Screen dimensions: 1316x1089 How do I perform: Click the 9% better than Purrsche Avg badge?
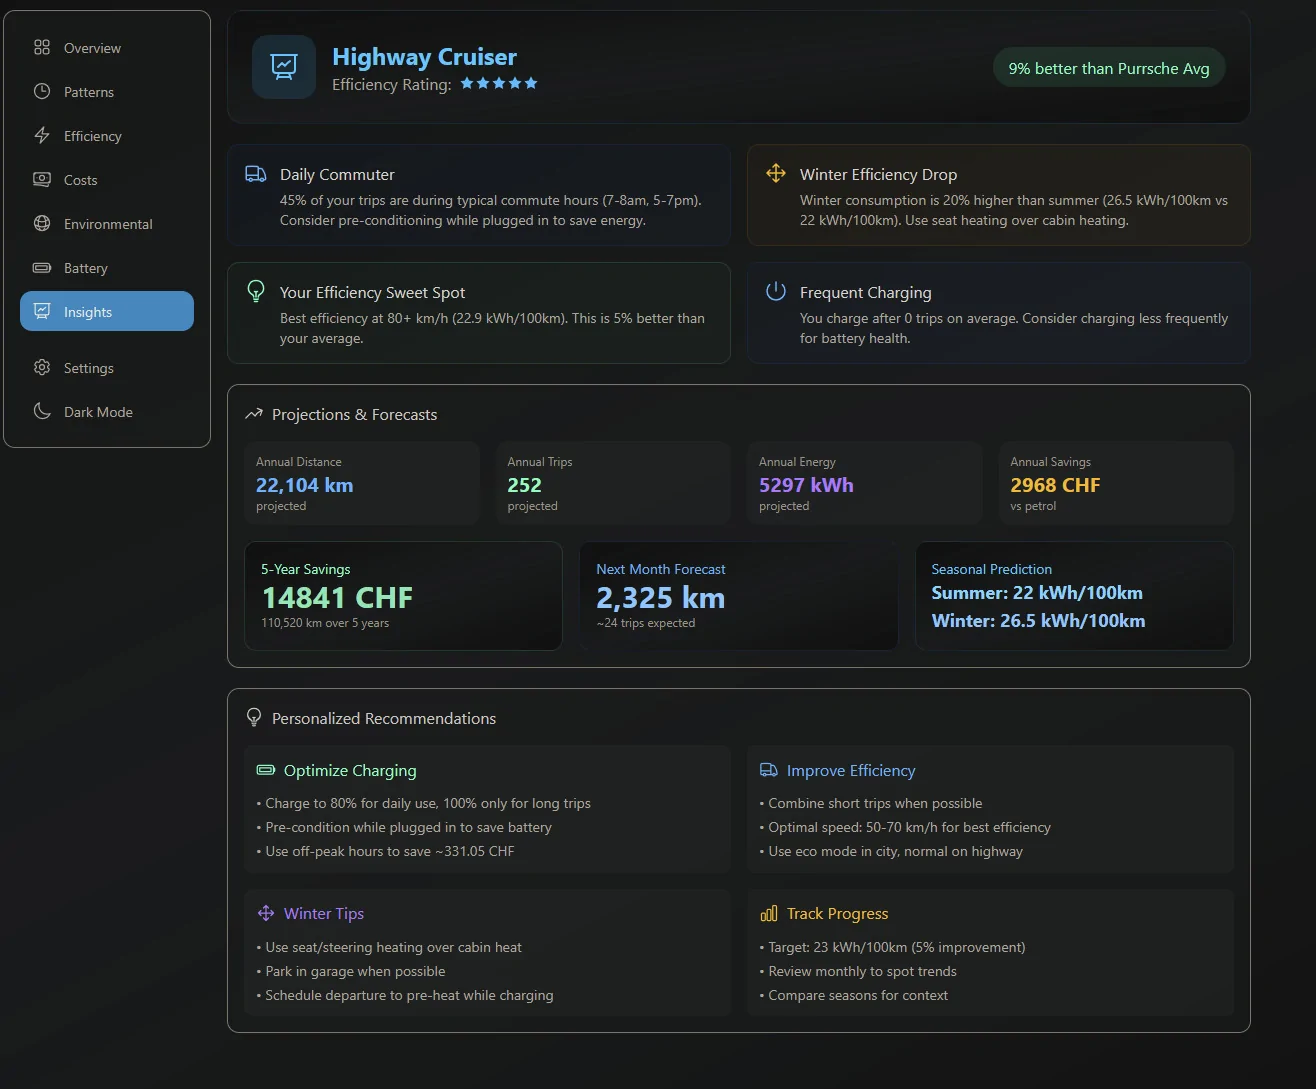[x=1109, y=68]
